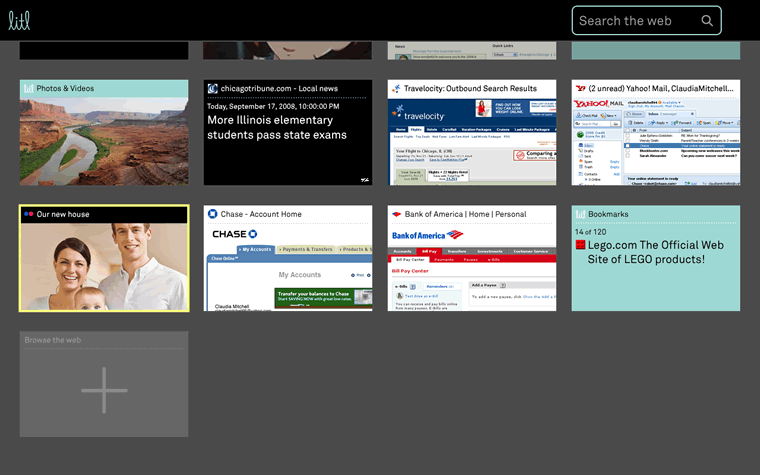Screen dimensions: 760x475
Task: Click the litl logo
Action: 19,20
